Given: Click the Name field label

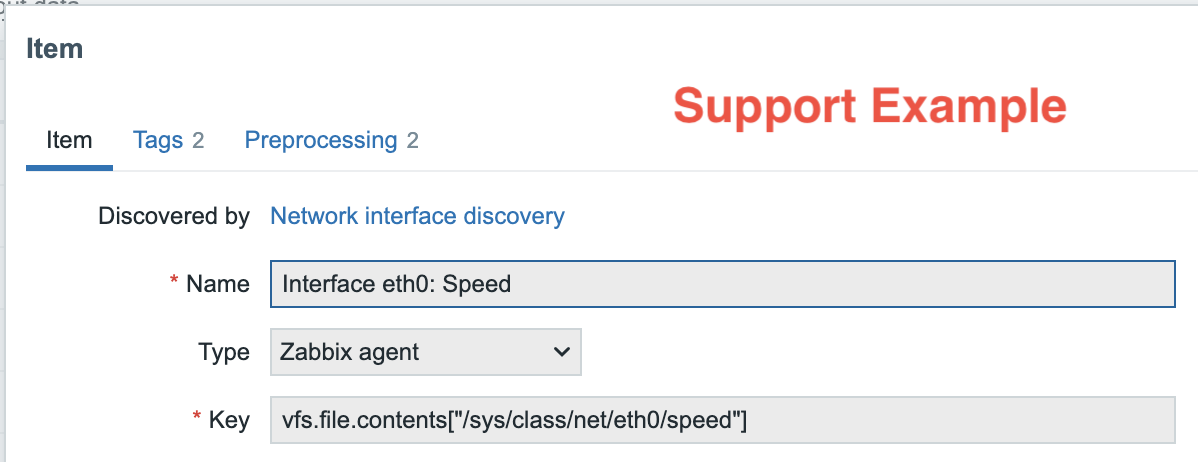Looking at the screenshot, I should 218,284.
